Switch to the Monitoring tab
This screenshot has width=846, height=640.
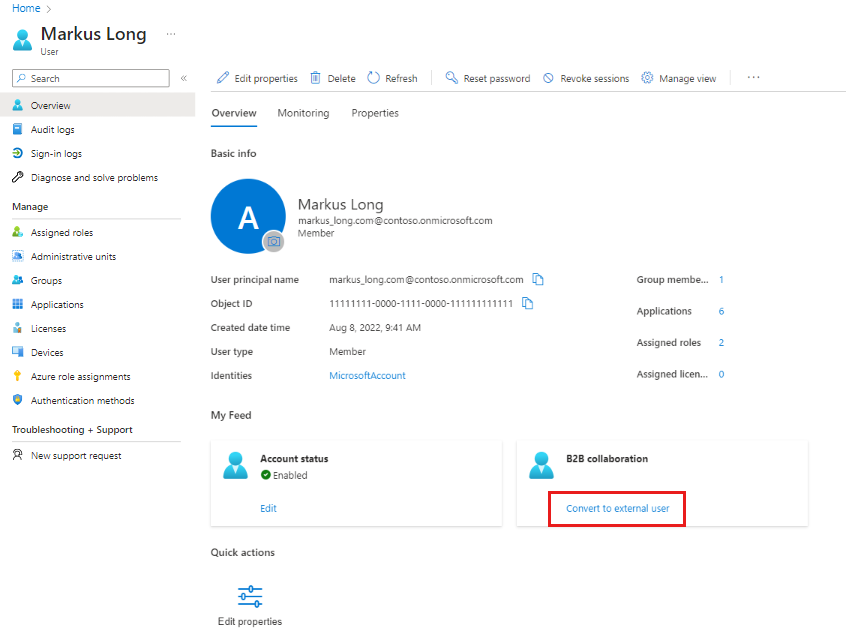303,113
